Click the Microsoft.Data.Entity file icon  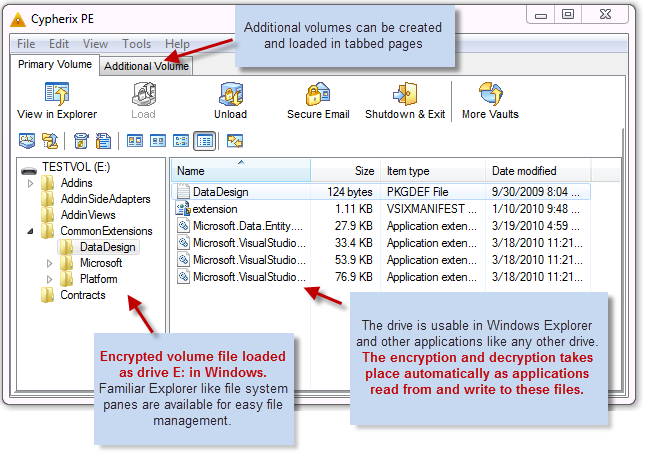coord(183,226)
